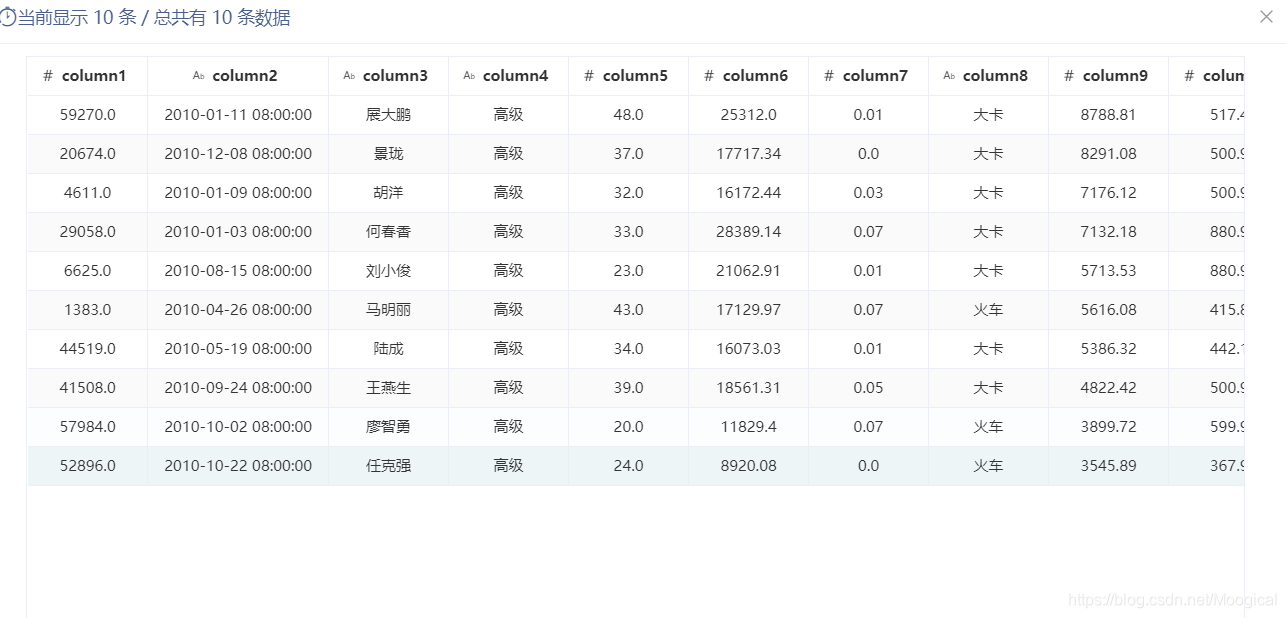1286x618 pixels.
Task: Click cell value 1383.0
Action: pos(88,310)
